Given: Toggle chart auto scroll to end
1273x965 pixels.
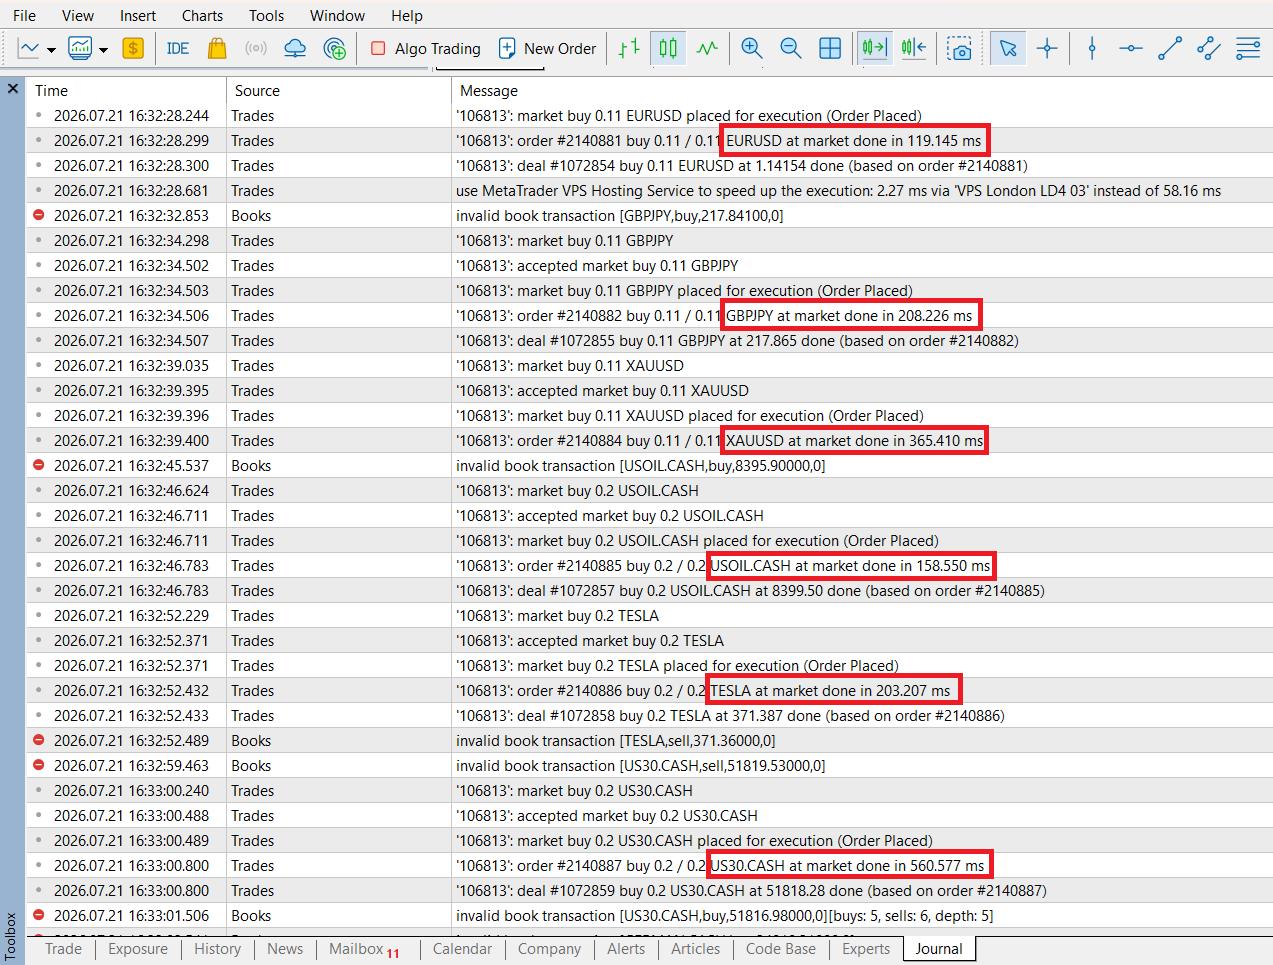Looking at the screenshot, I should [875, 48].
